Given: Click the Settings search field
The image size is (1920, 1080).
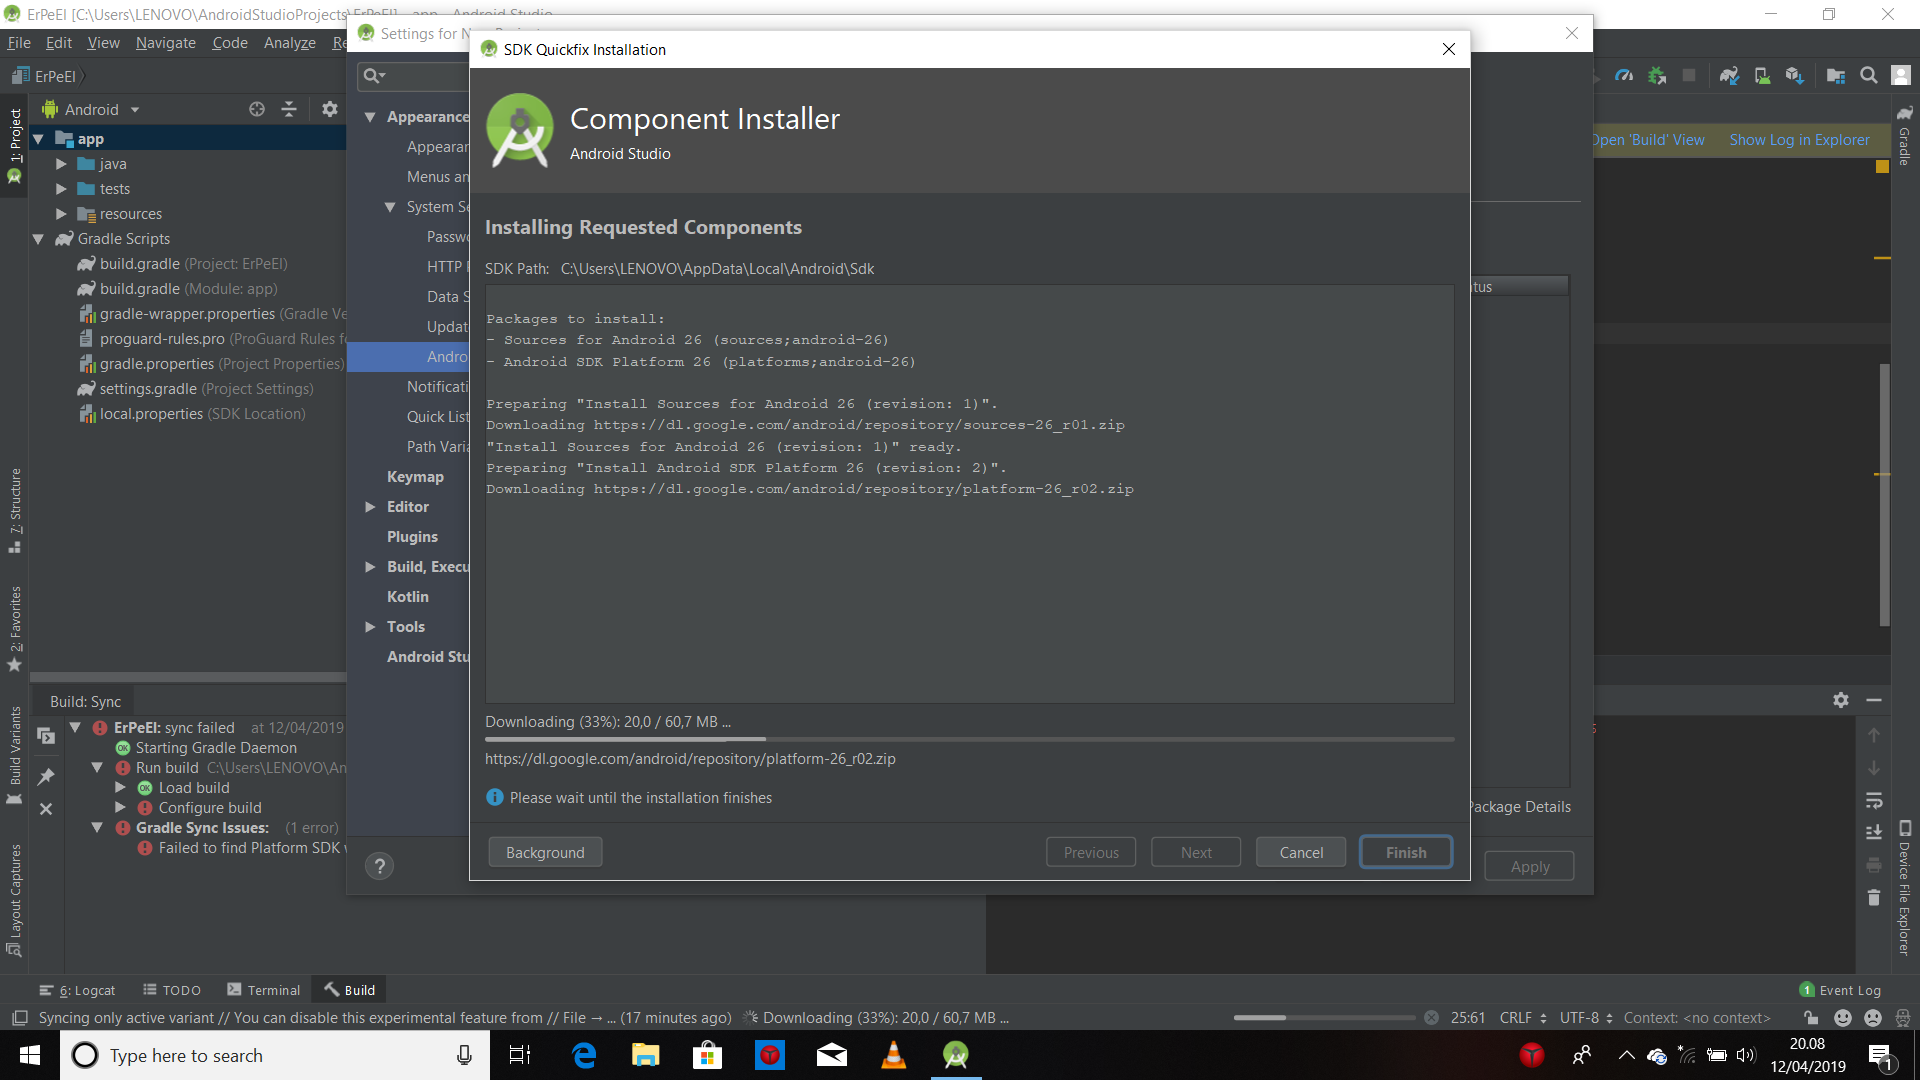Looking at the screenshot, I should pos(413,76).
